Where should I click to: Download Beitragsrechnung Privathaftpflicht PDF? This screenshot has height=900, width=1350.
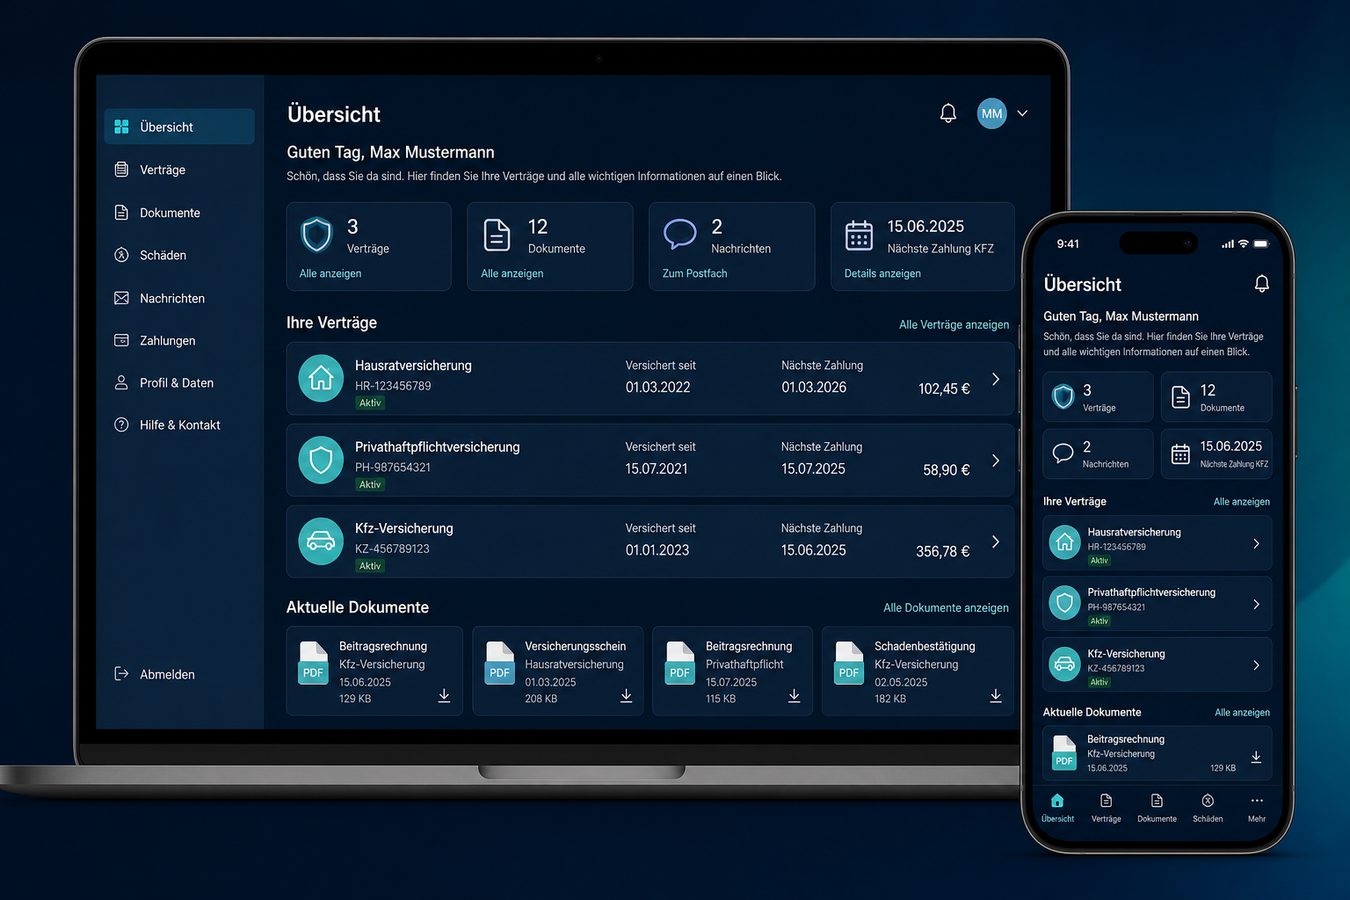click(794, 696)
